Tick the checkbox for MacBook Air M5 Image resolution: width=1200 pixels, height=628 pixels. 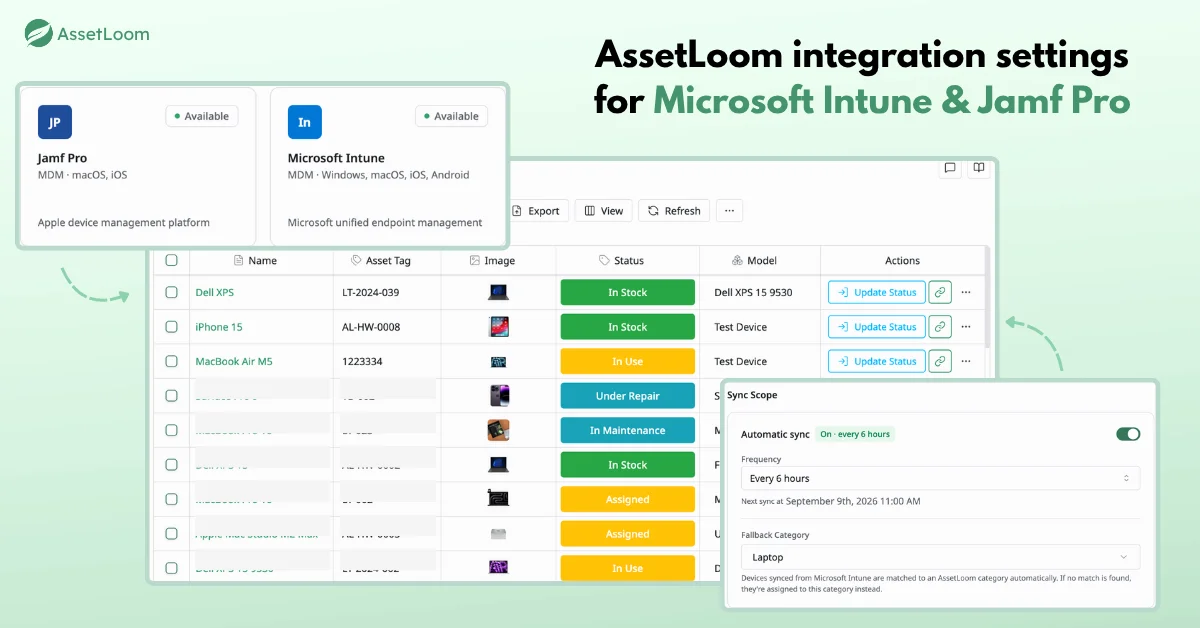pos(171,361)
